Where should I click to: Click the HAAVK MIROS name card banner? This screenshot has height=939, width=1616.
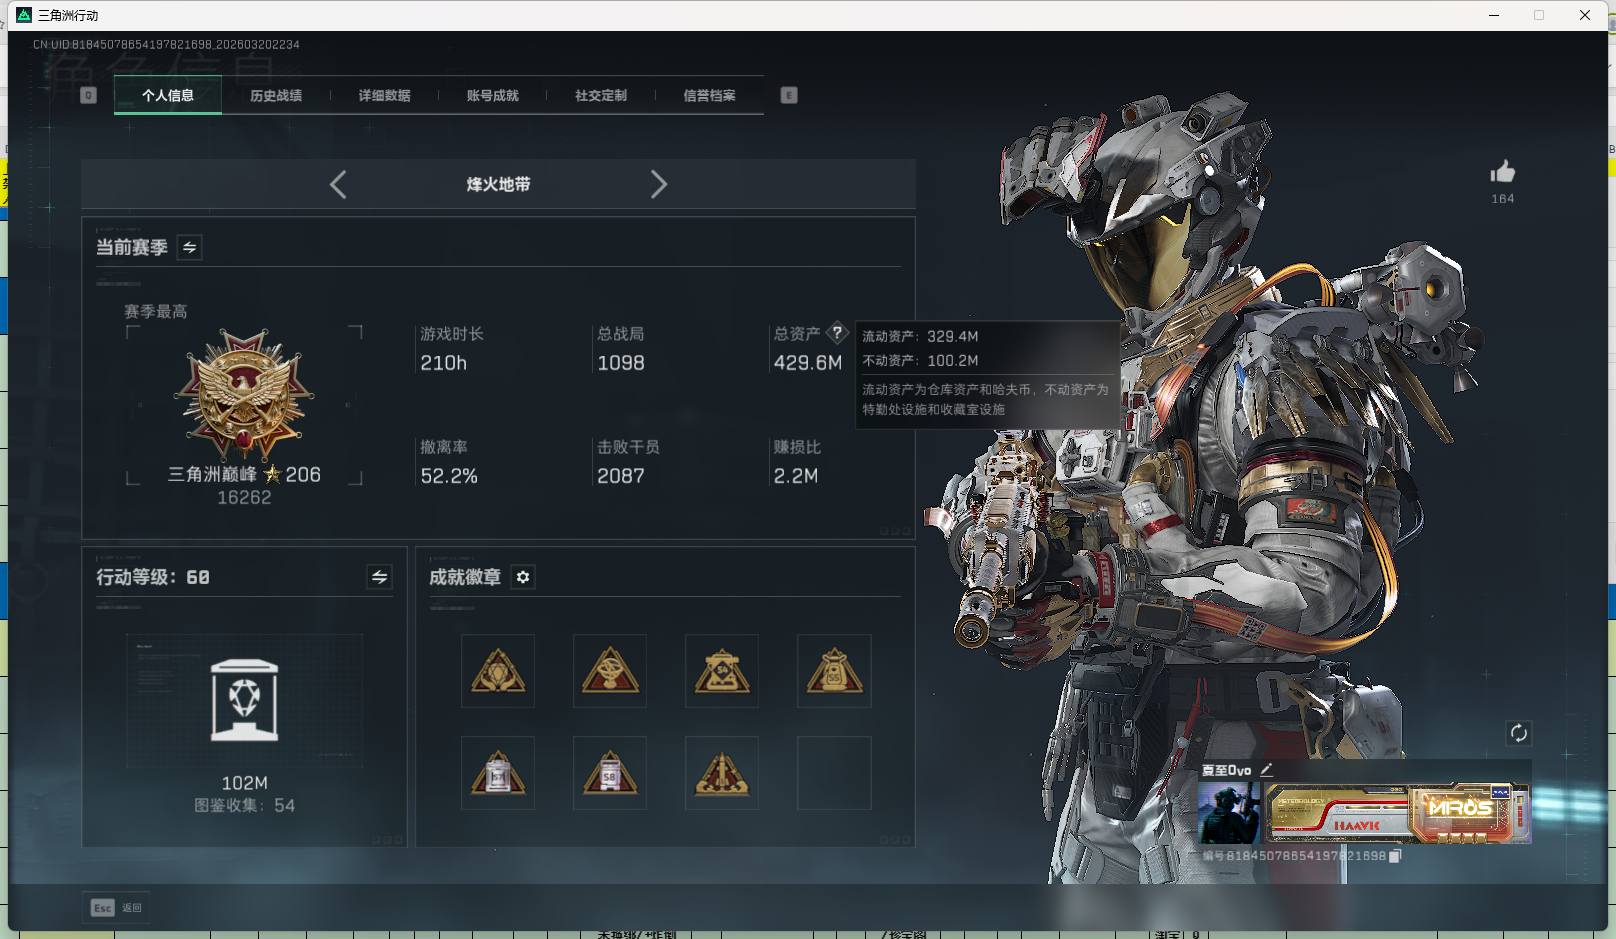point(1397,813)
